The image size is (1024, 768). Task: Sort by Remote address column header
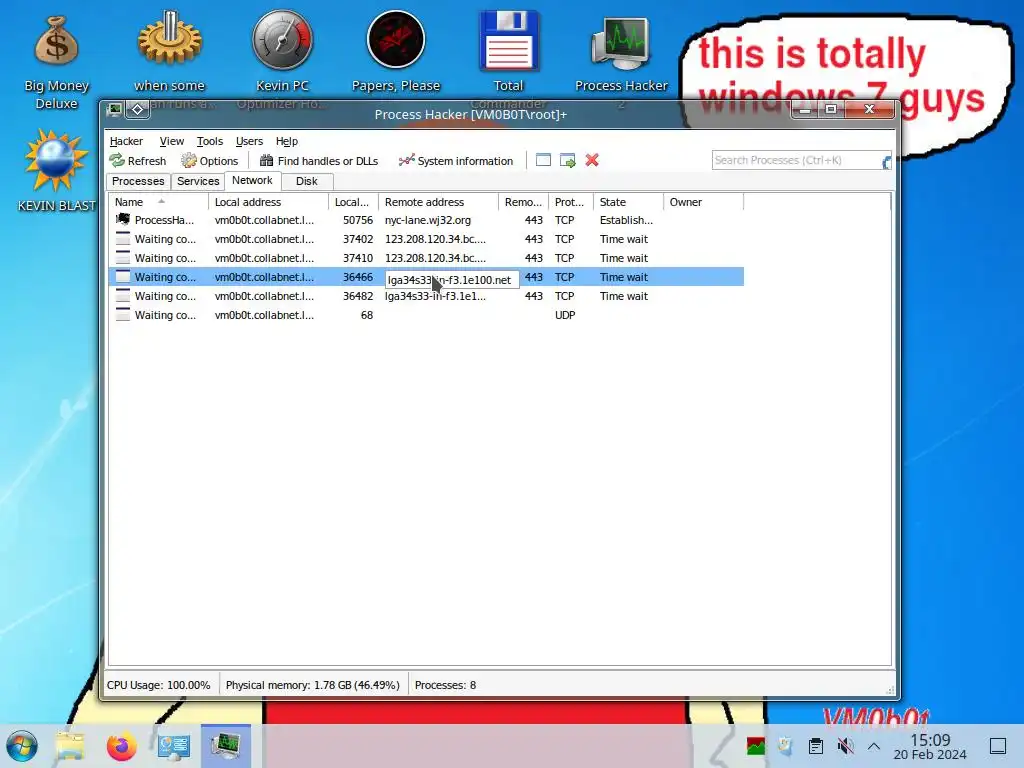[438, 202]
